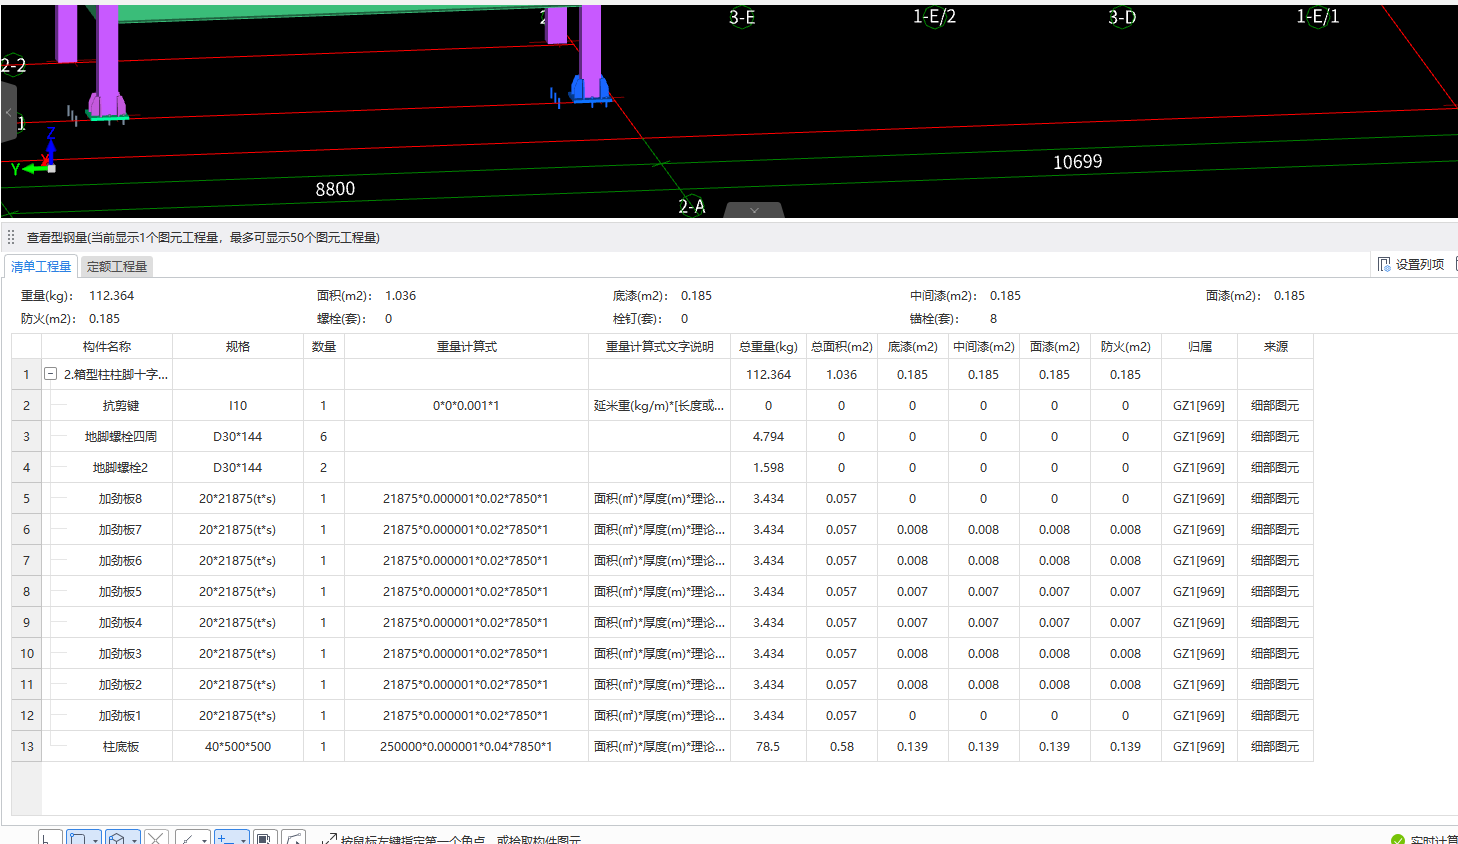Collapse the viewport using the bottom chevron
The image size is (1458, 844).
click(x=754, y=210)
